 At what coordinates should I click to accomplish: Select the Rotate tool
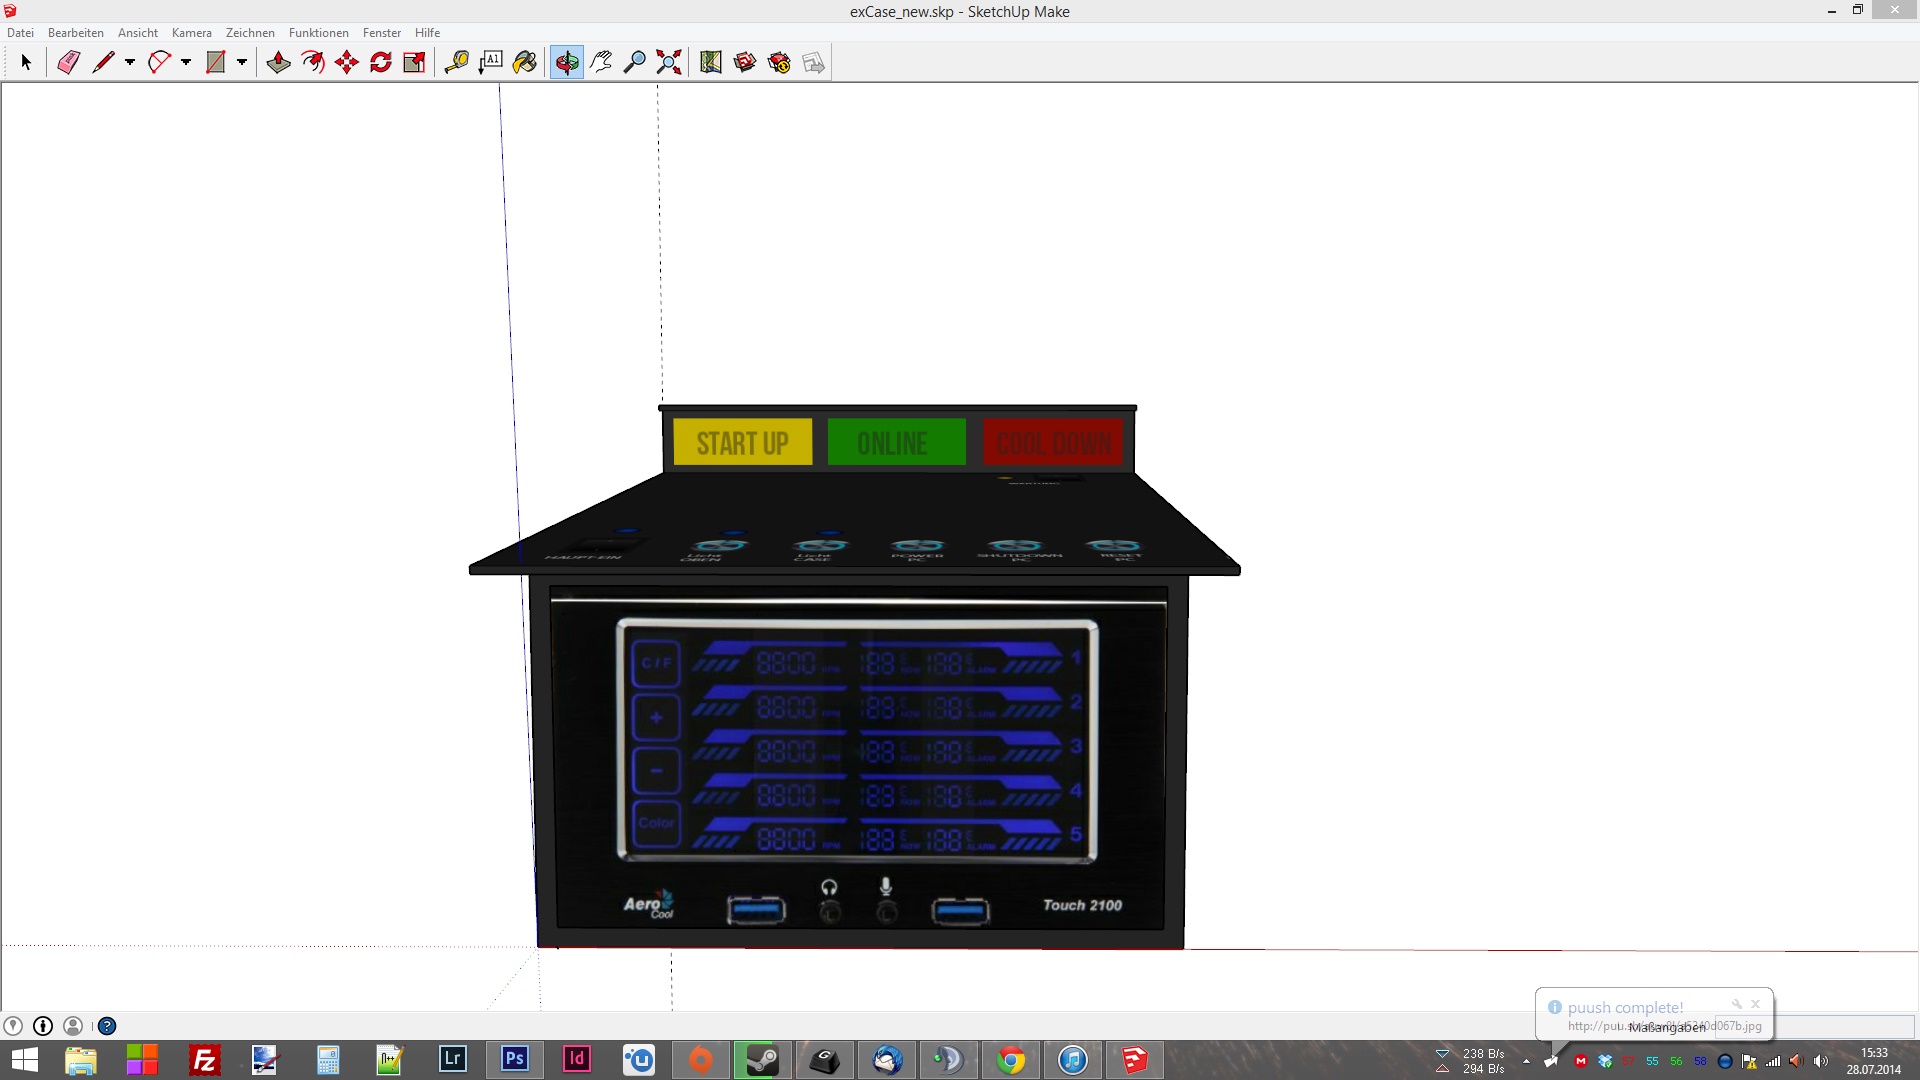[381, 62]
